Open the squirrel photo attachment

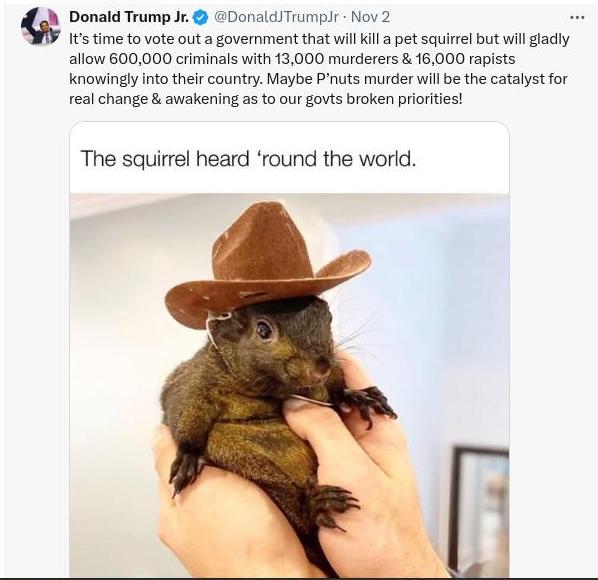point(289,385)
